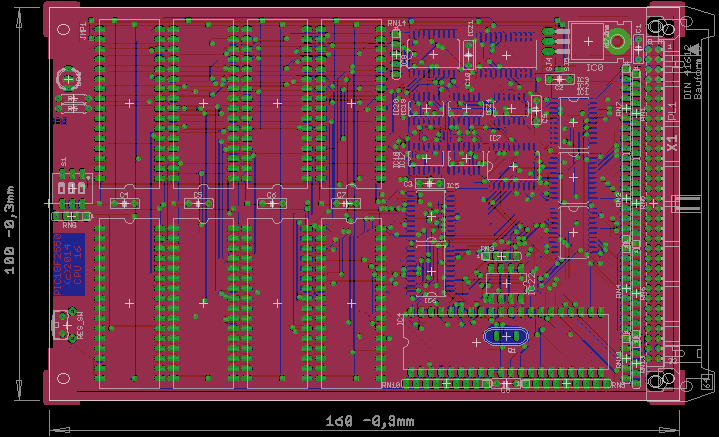Click the green mounting hole beside IC0

pyautogui.click(x=617, y=42)
